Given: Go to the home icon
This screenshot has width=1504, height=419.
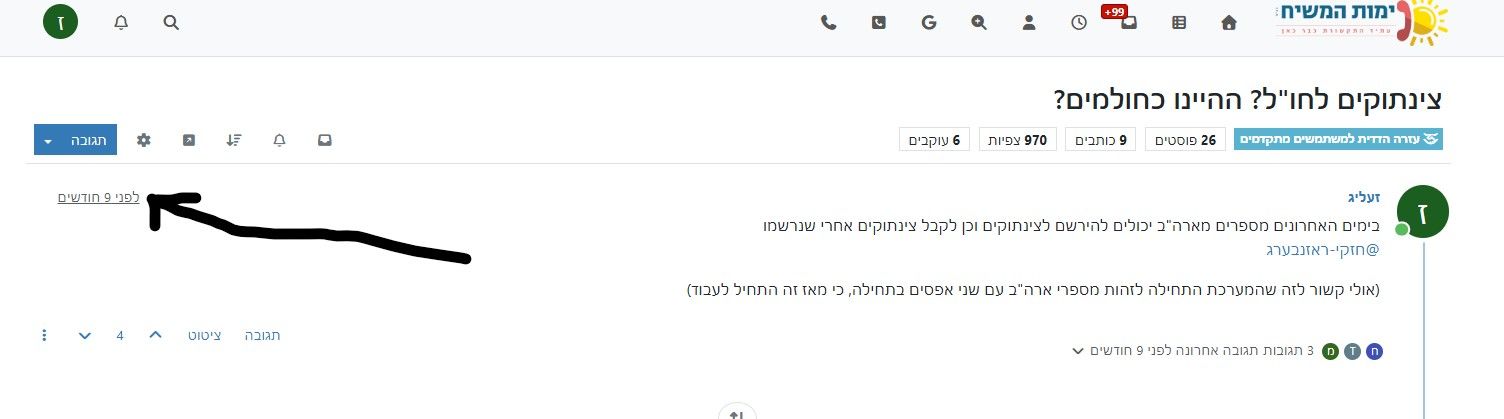Looking at the screenshot, I should (x=1229, y=22).
